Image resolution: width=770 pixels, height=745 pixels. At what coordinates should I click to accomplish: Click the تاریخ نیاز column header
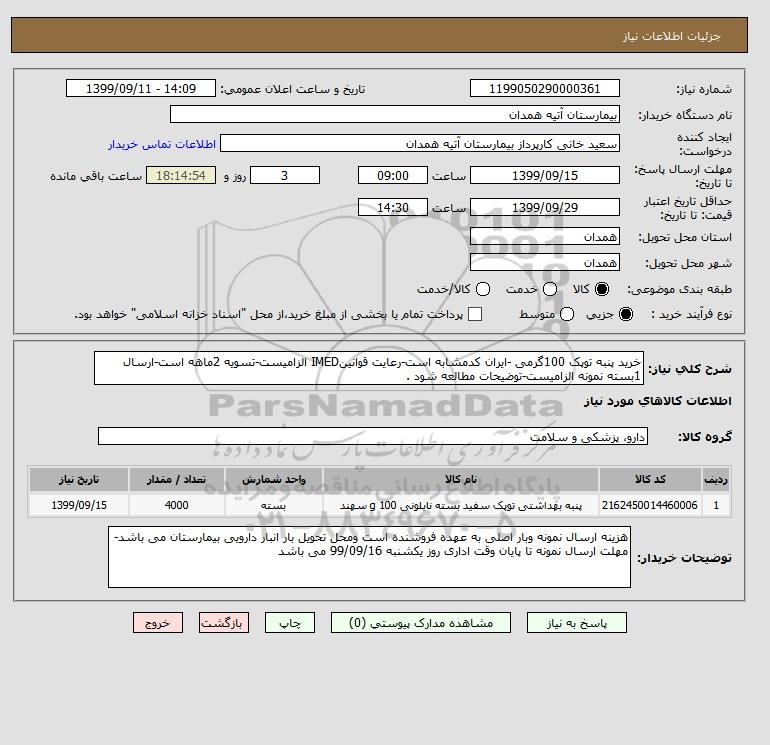point(79,479)
